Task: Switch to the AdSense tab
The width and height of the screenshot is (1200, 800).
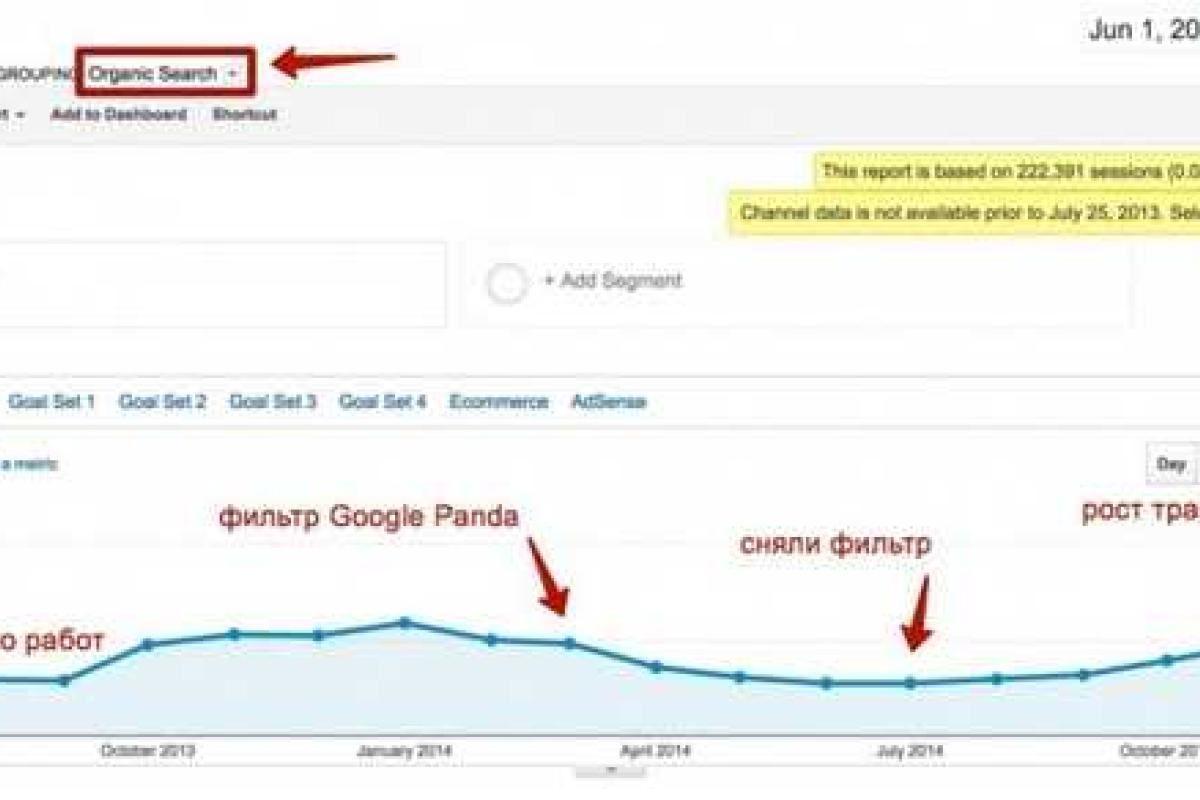Action: click(x=608, y=402)
